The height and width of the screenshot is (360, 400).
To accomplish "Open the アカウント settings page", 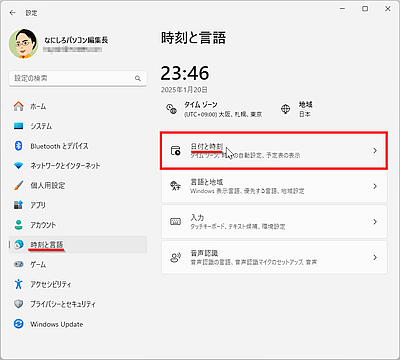I will pyautogui.click(x=78, y=225).
